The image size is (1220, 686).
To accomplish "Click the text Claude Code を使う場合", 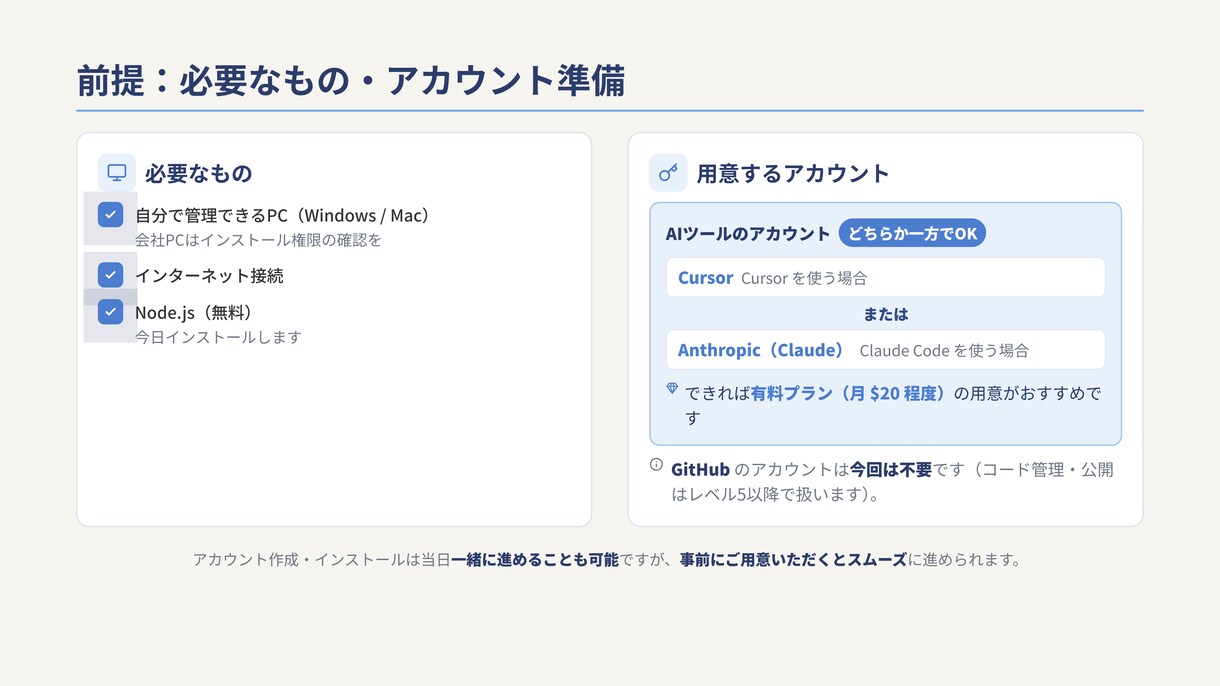I will click(x=944, y=351).
